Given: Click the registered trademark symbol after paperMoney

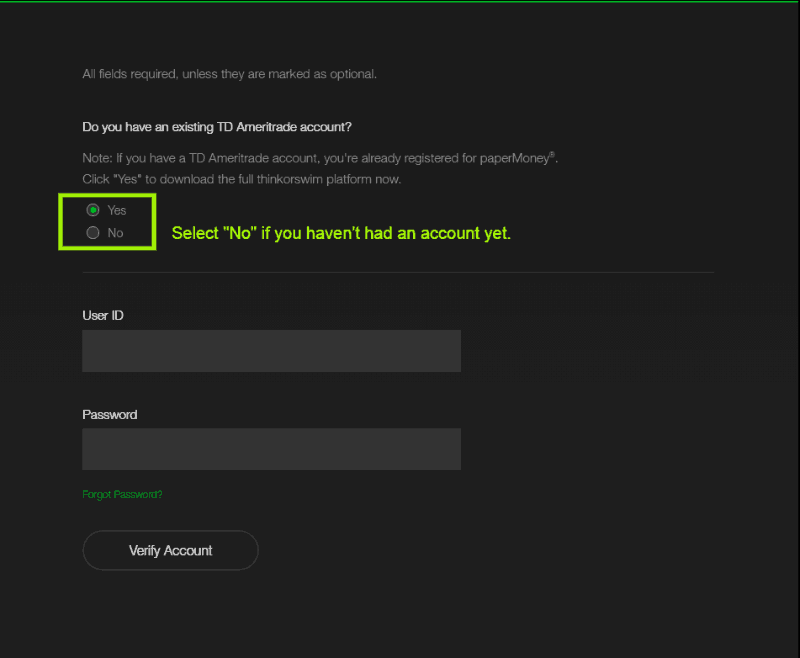Looking at the screenshot, I should 555,155.
